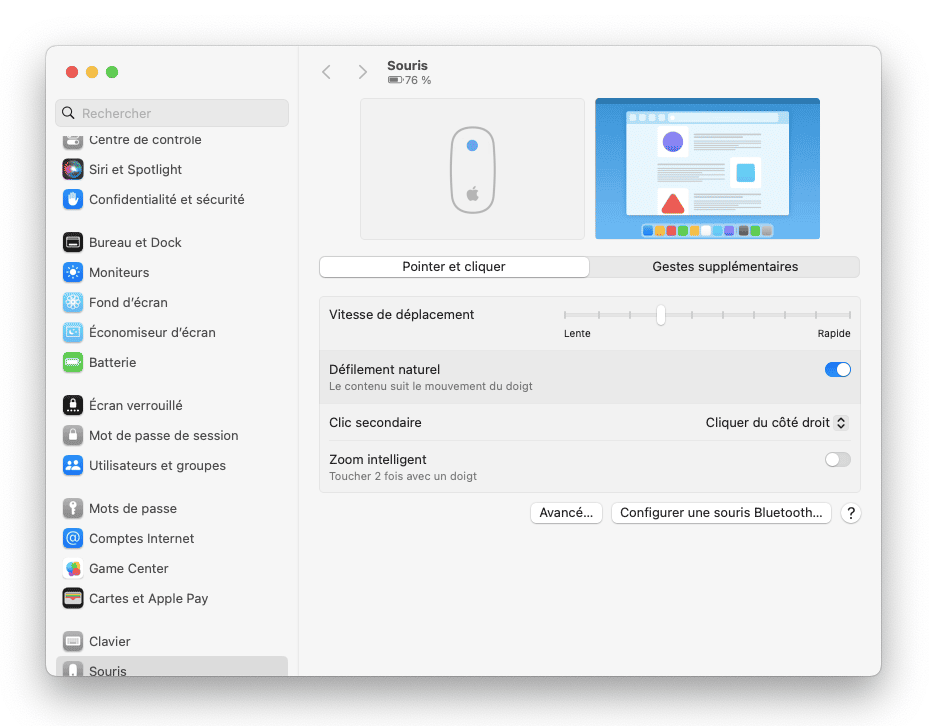Open the Batterie pane
This screenshot has width=931, height=726.
[172, 362]
